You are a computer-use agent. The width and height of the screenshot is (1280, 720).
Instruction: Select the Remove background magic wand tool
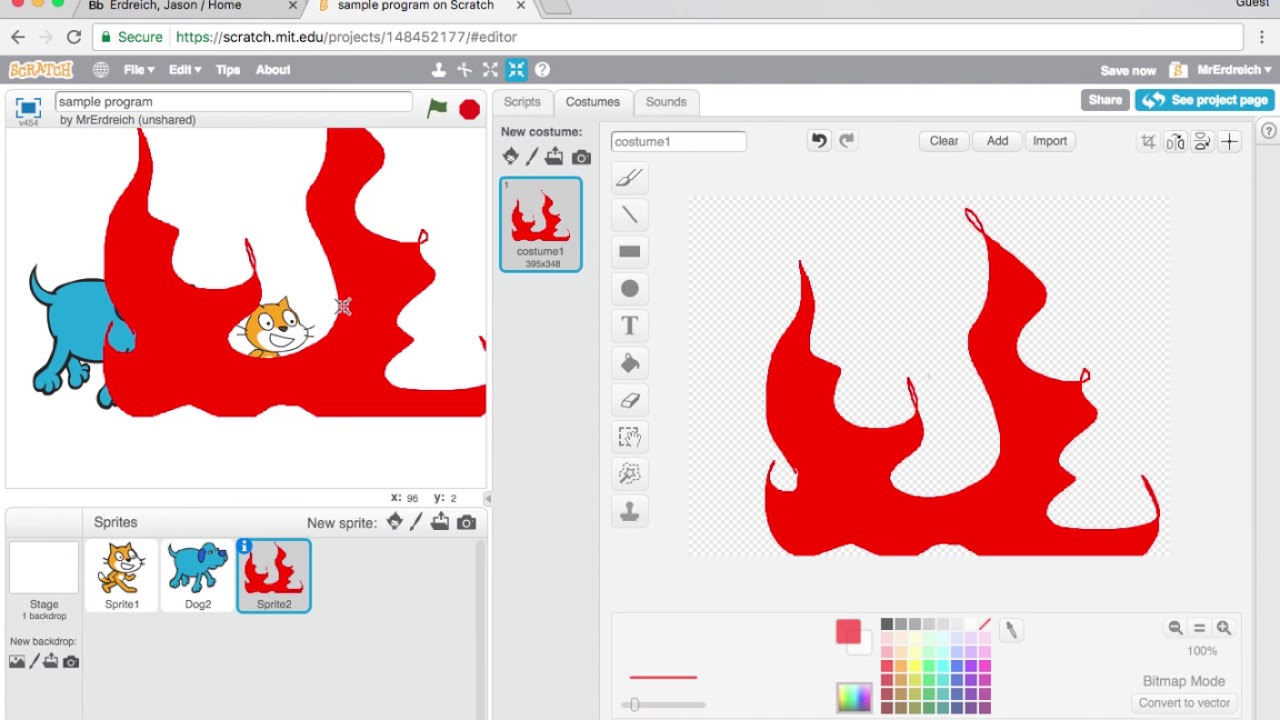coord(629,474)
